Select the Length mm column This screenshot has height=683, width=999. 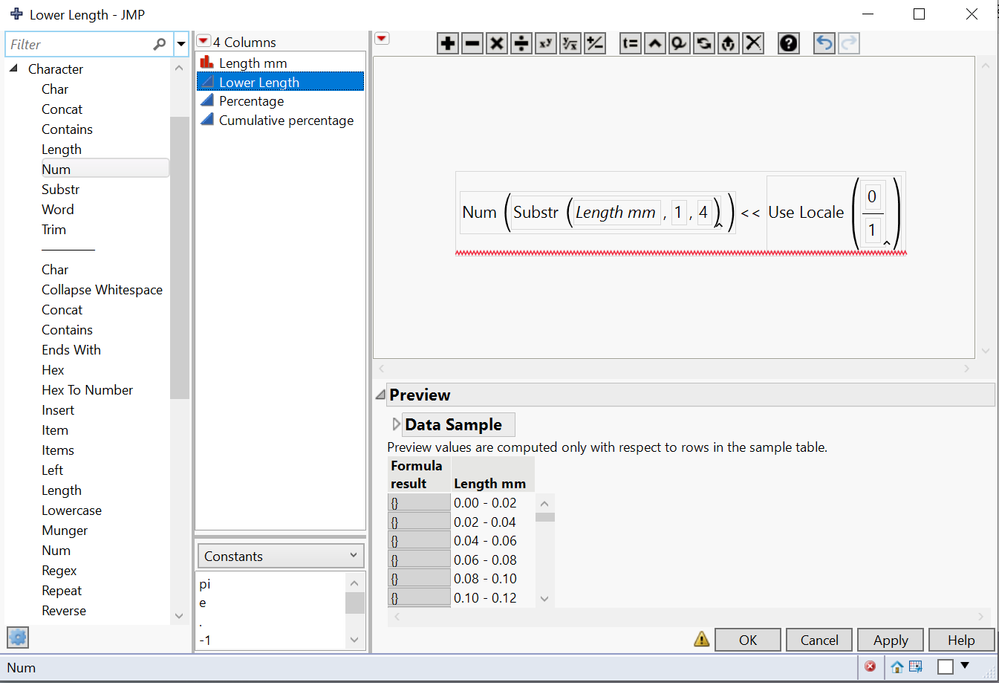(x=280, y=62)
